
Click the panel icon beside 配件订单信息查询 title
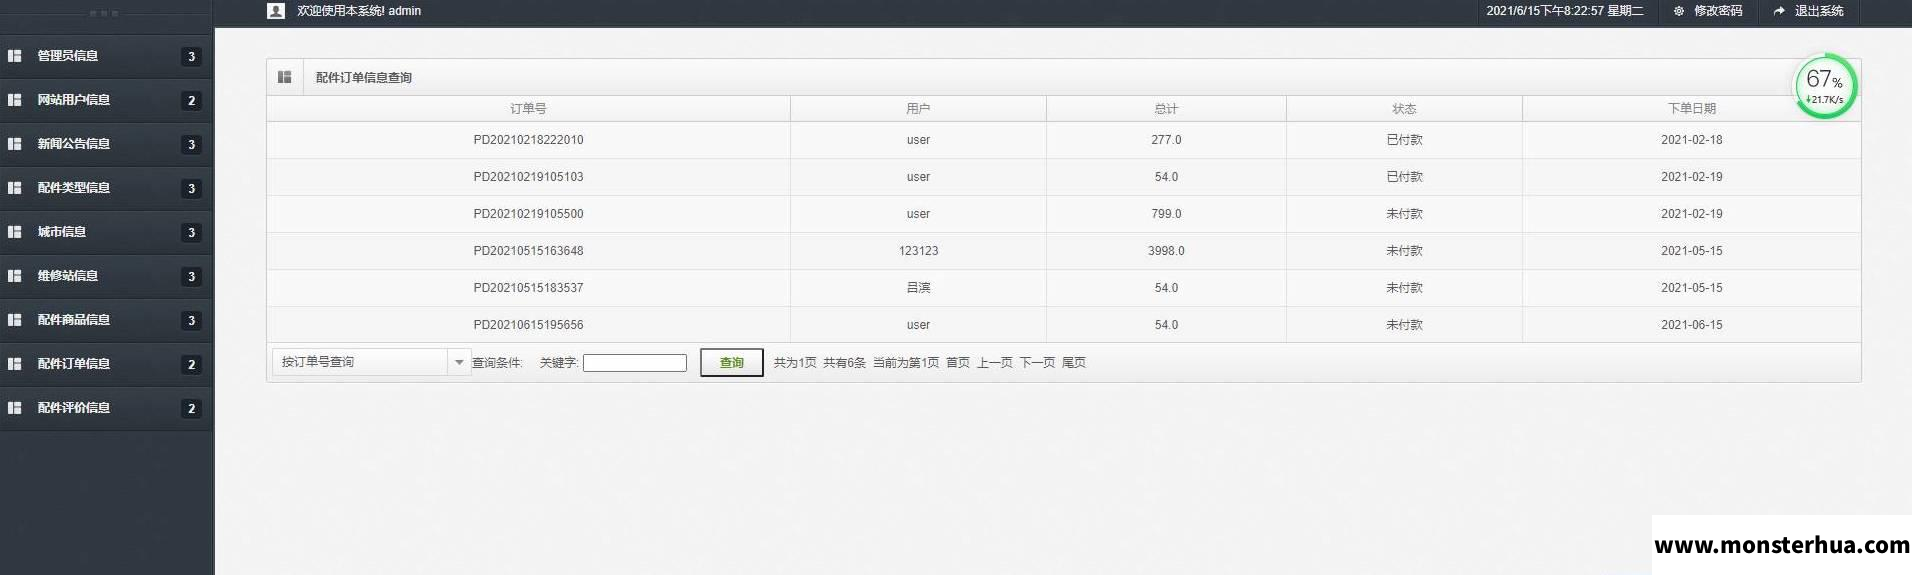[285, 77]
